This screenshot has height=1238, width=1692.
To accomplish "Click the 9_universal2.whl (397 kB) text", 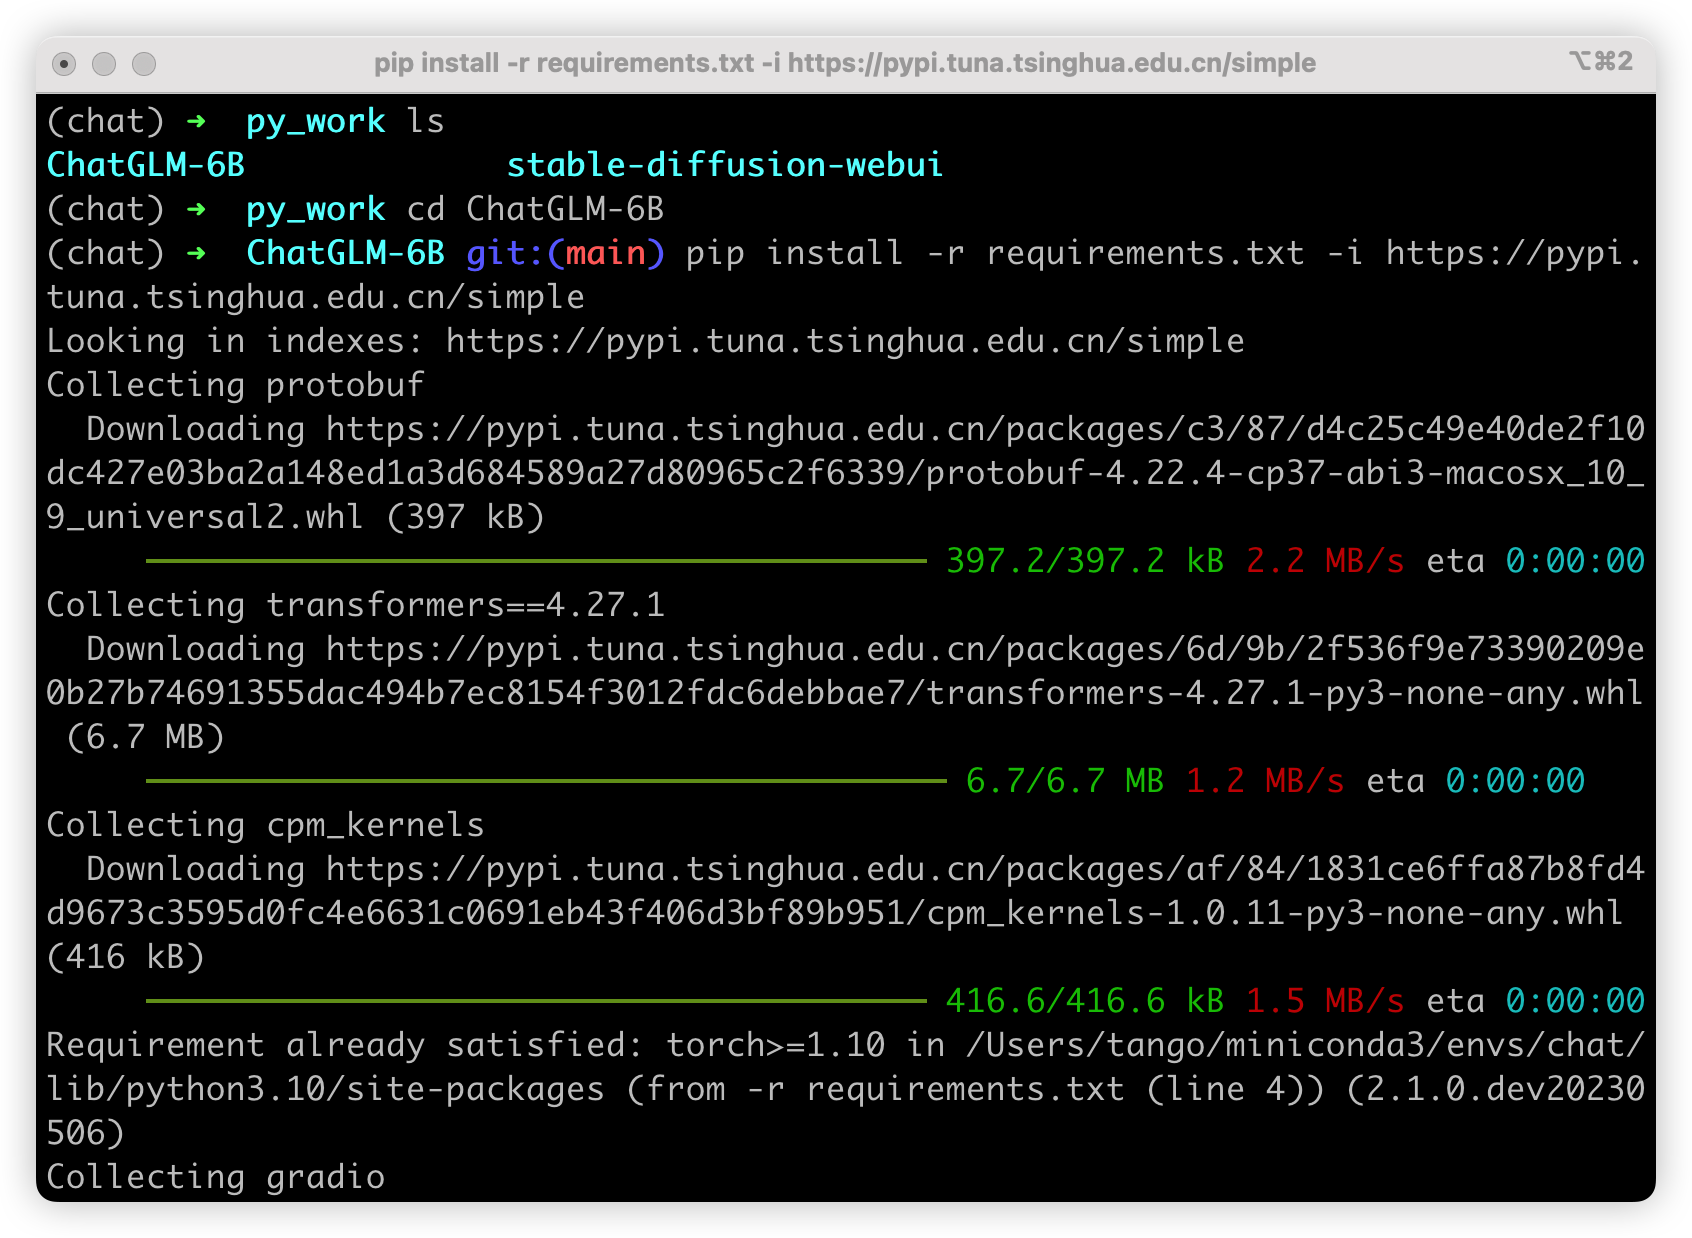I will click(x=296, y=517).
